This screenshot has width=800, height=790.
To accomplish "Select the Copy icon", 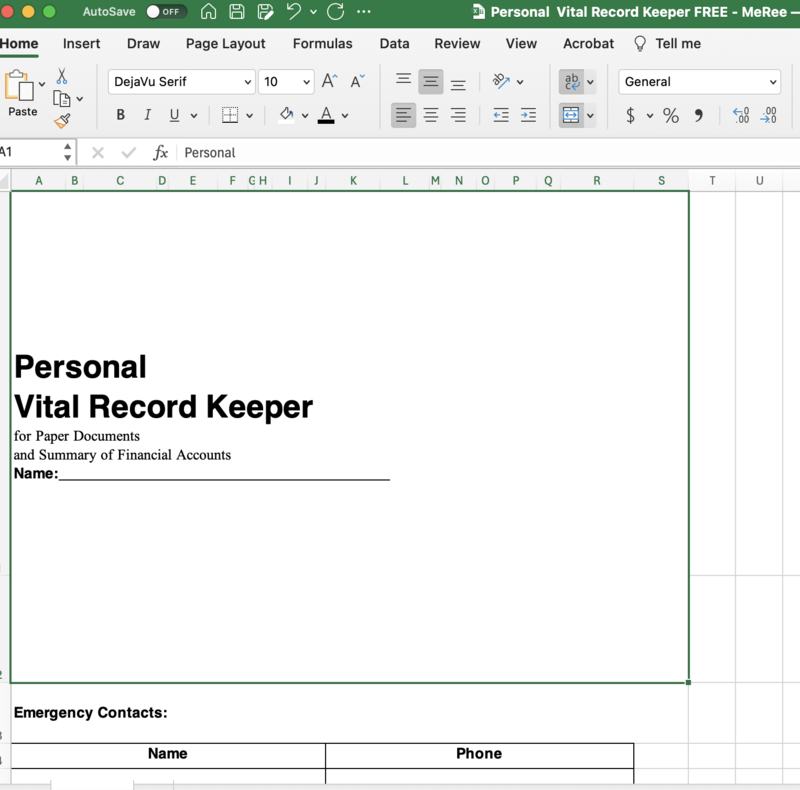I will (60, 98).
